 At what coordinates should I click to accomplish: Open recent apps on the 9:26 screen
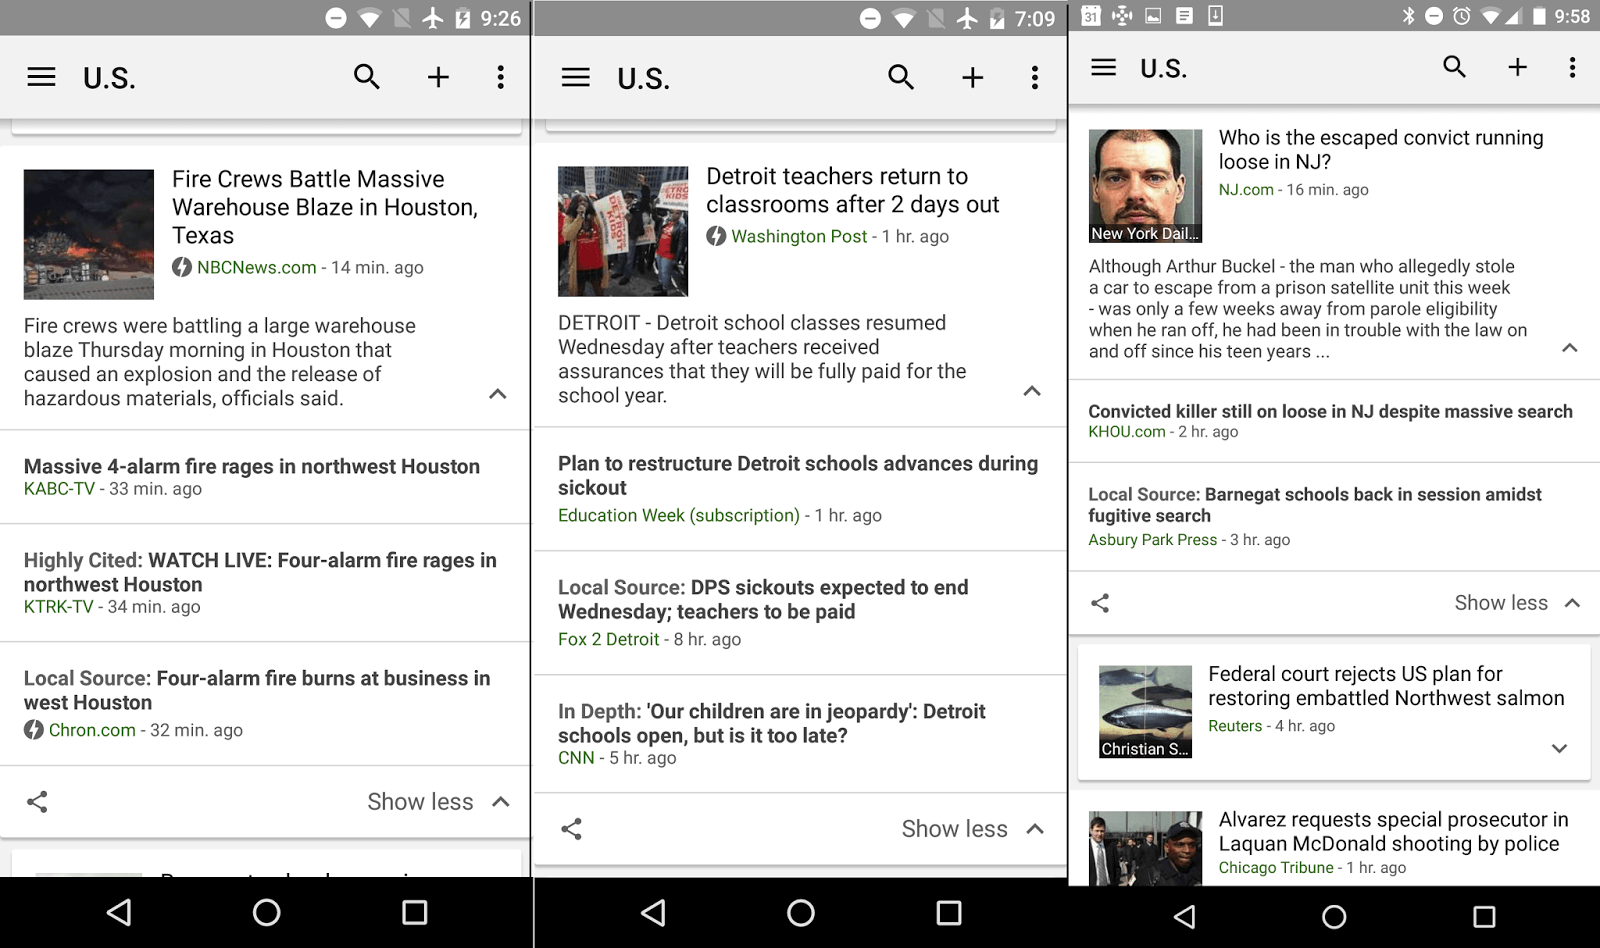414,912
